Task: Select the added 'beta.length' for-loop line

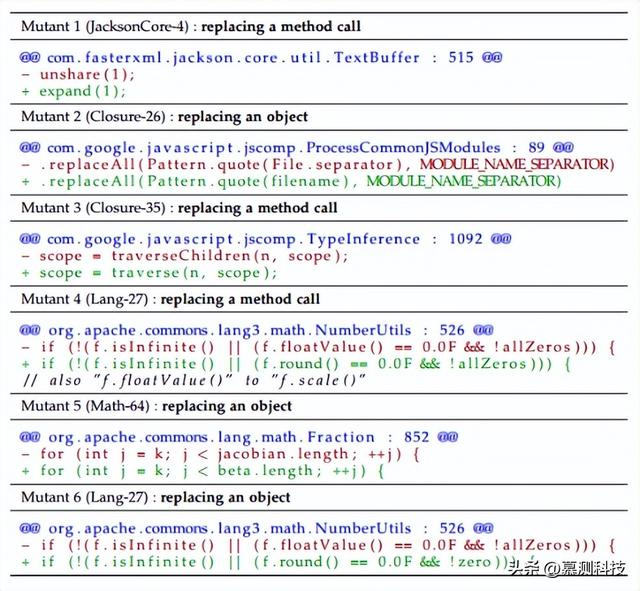Action: pos(203,471)
